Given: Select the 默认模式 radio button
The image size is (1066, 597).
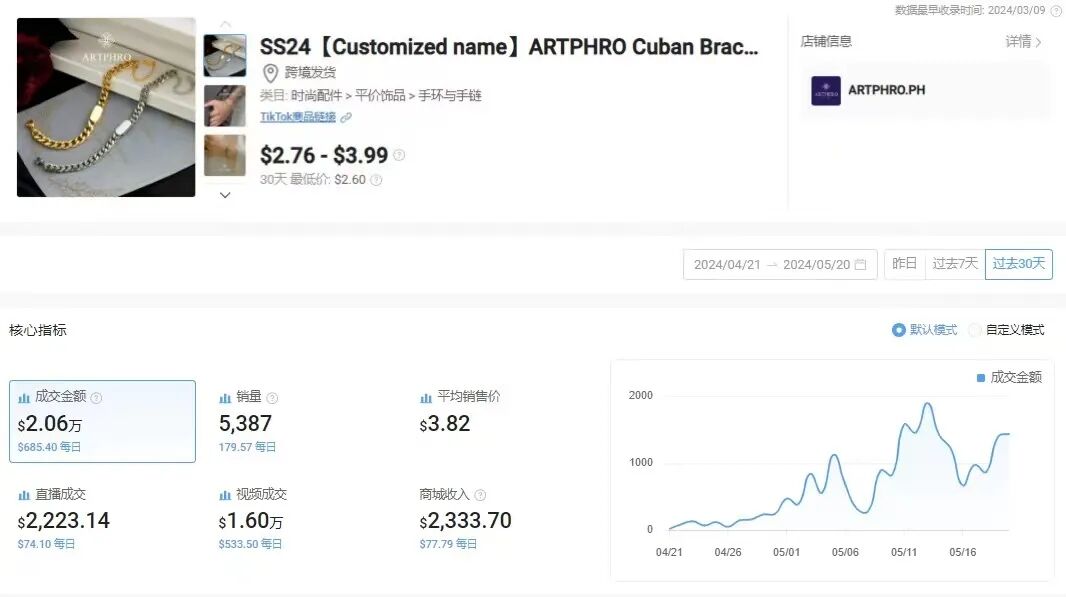Looking at the screenshot, I should [898, 330].
